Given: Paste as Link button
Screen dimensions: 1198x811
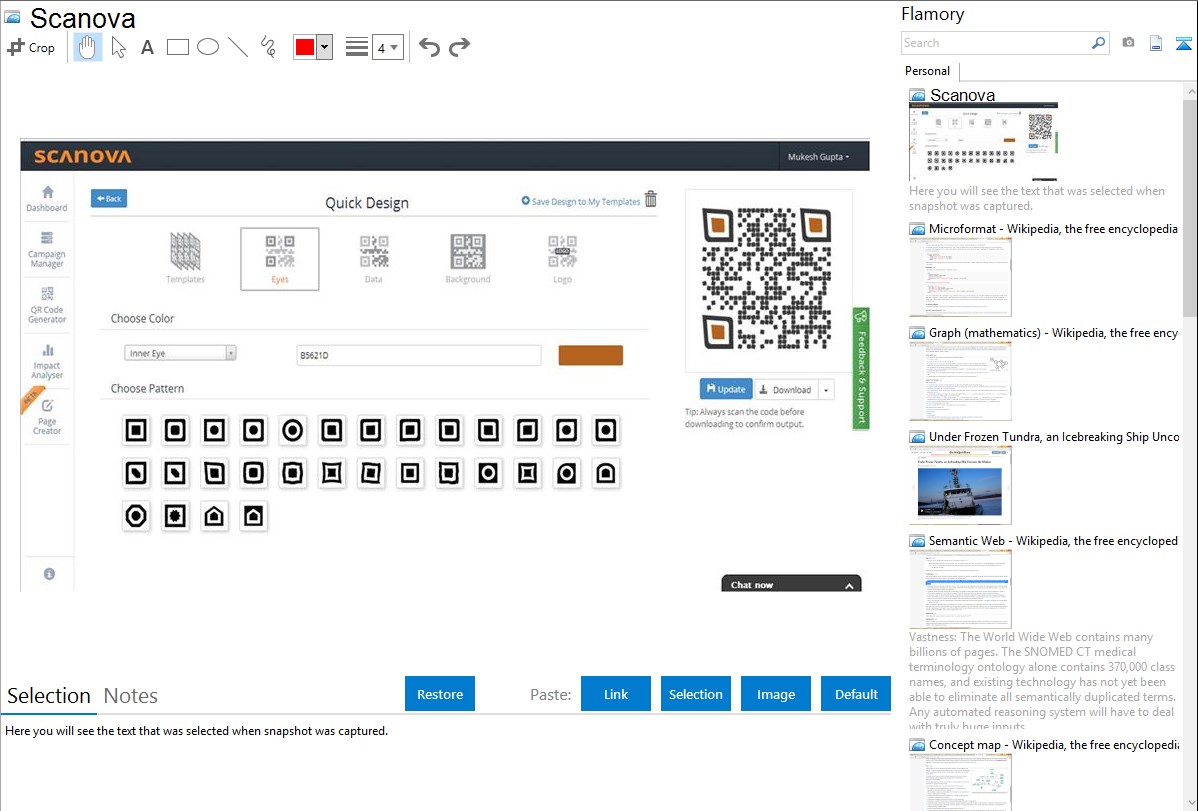Looking at the screenshot, I should pyautogui.click(x=616, y=694).
